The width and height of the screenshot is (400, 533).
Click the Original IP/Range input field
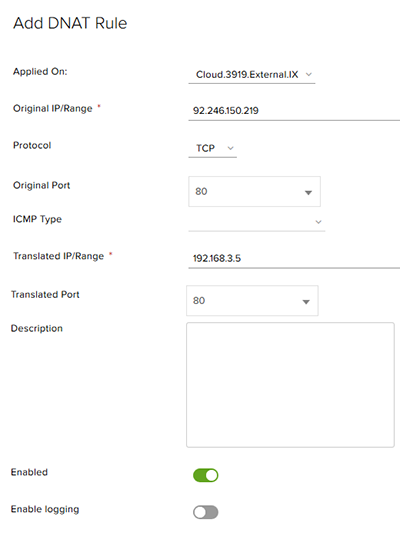click(294, 110)
